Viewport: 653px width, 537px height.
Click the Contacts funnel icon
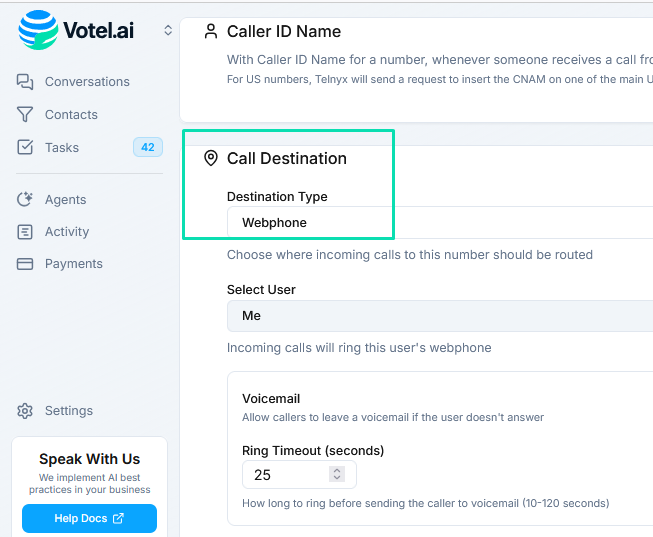pos(25,115)
